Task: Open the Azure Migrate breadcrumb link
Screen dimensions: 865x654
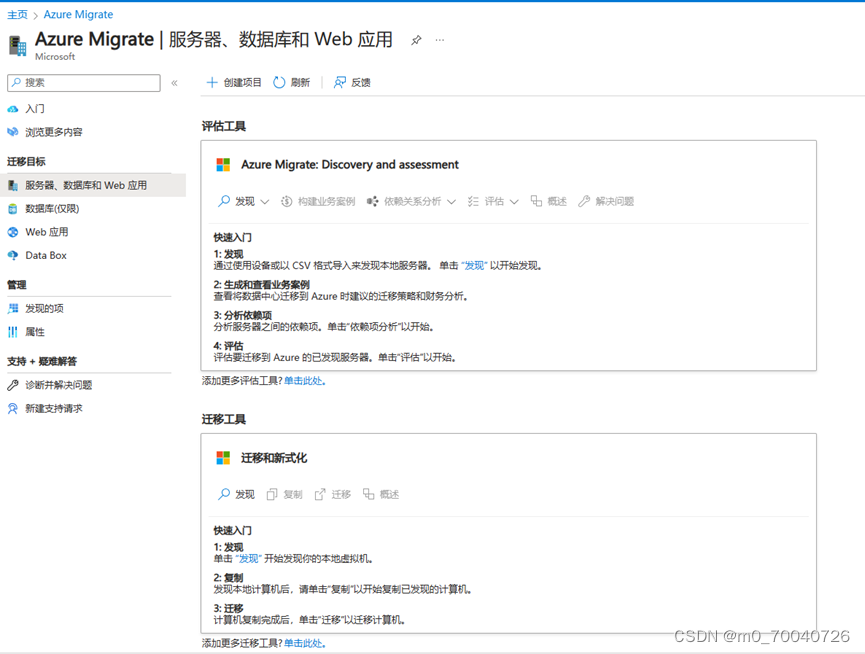Action: tap(78, 14)
